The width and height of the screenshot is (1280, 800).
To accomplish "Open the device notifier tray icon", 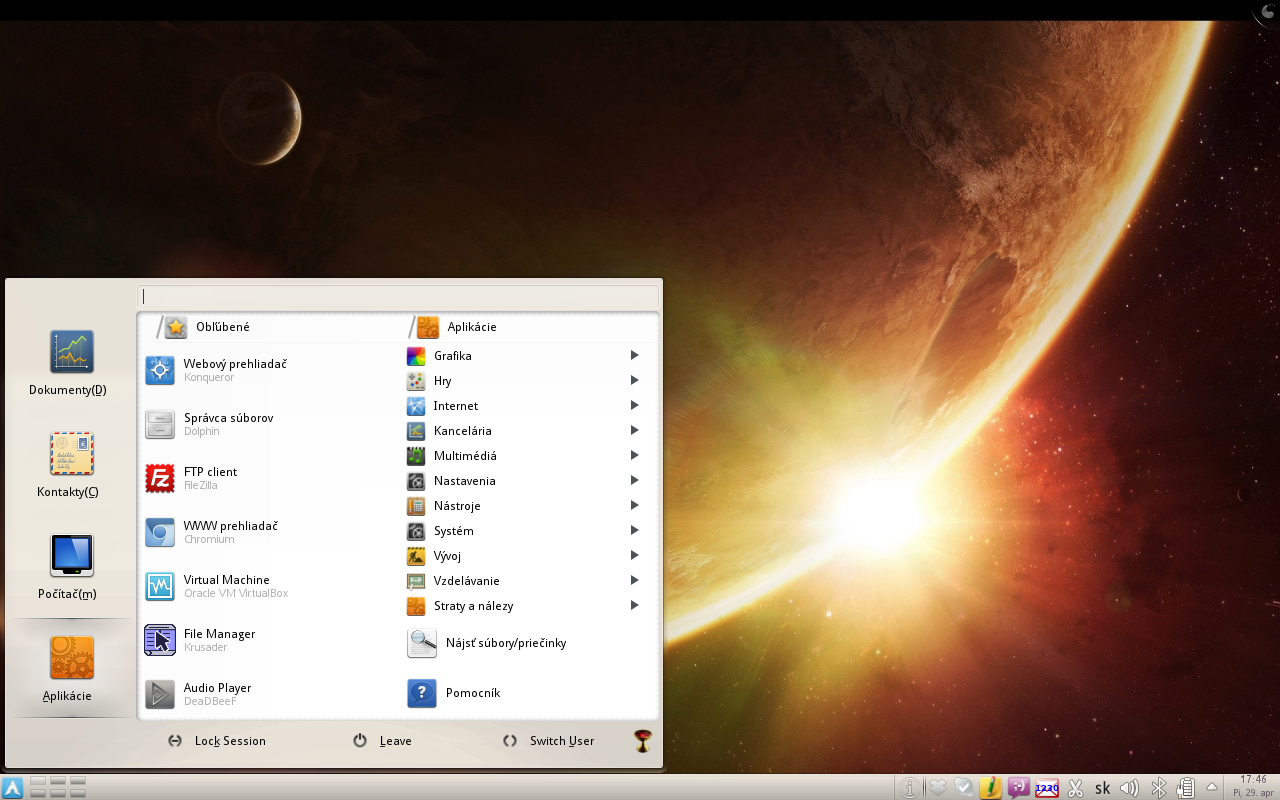I will [x=1186, y=788].
